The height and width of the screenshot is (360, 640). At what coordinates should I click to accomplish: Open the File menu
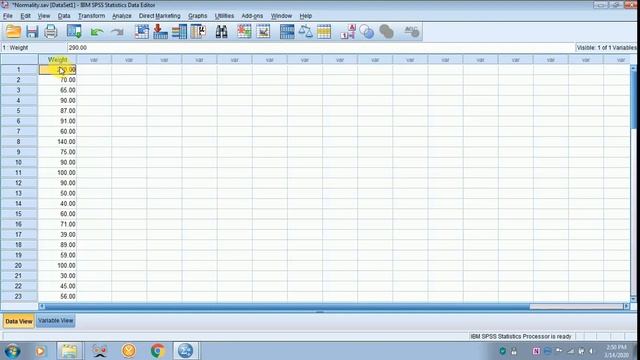click(8, 16)
